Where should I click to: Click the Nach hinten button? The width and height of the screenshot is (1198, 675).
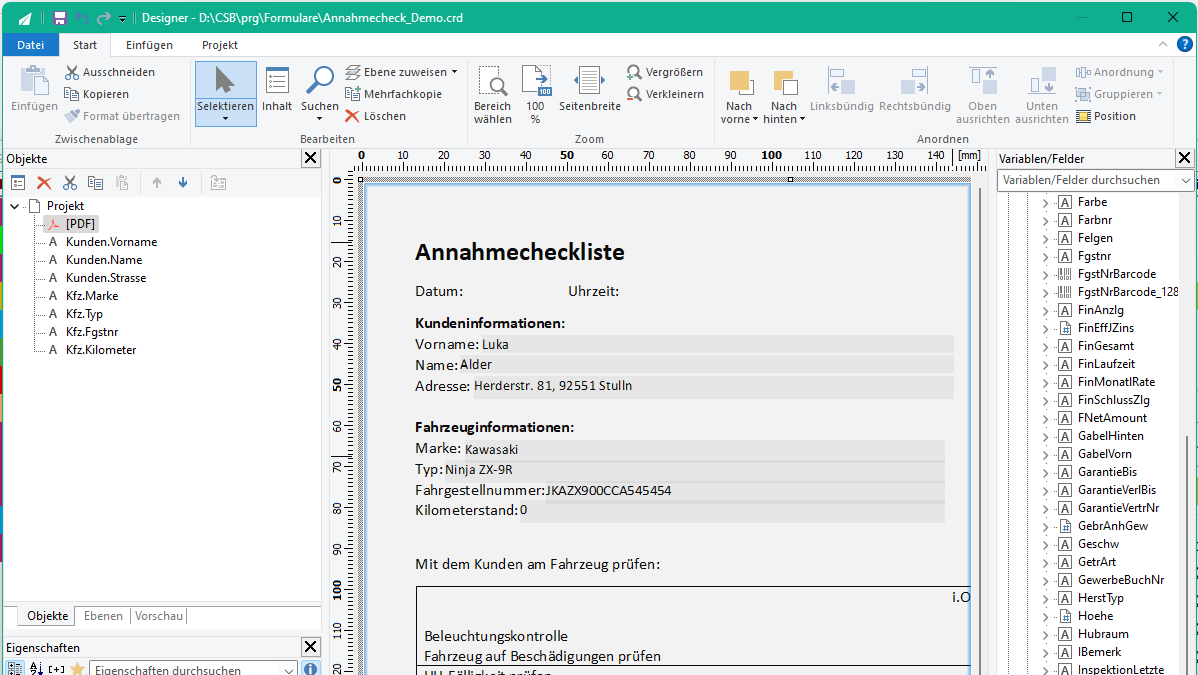point(784,95)
